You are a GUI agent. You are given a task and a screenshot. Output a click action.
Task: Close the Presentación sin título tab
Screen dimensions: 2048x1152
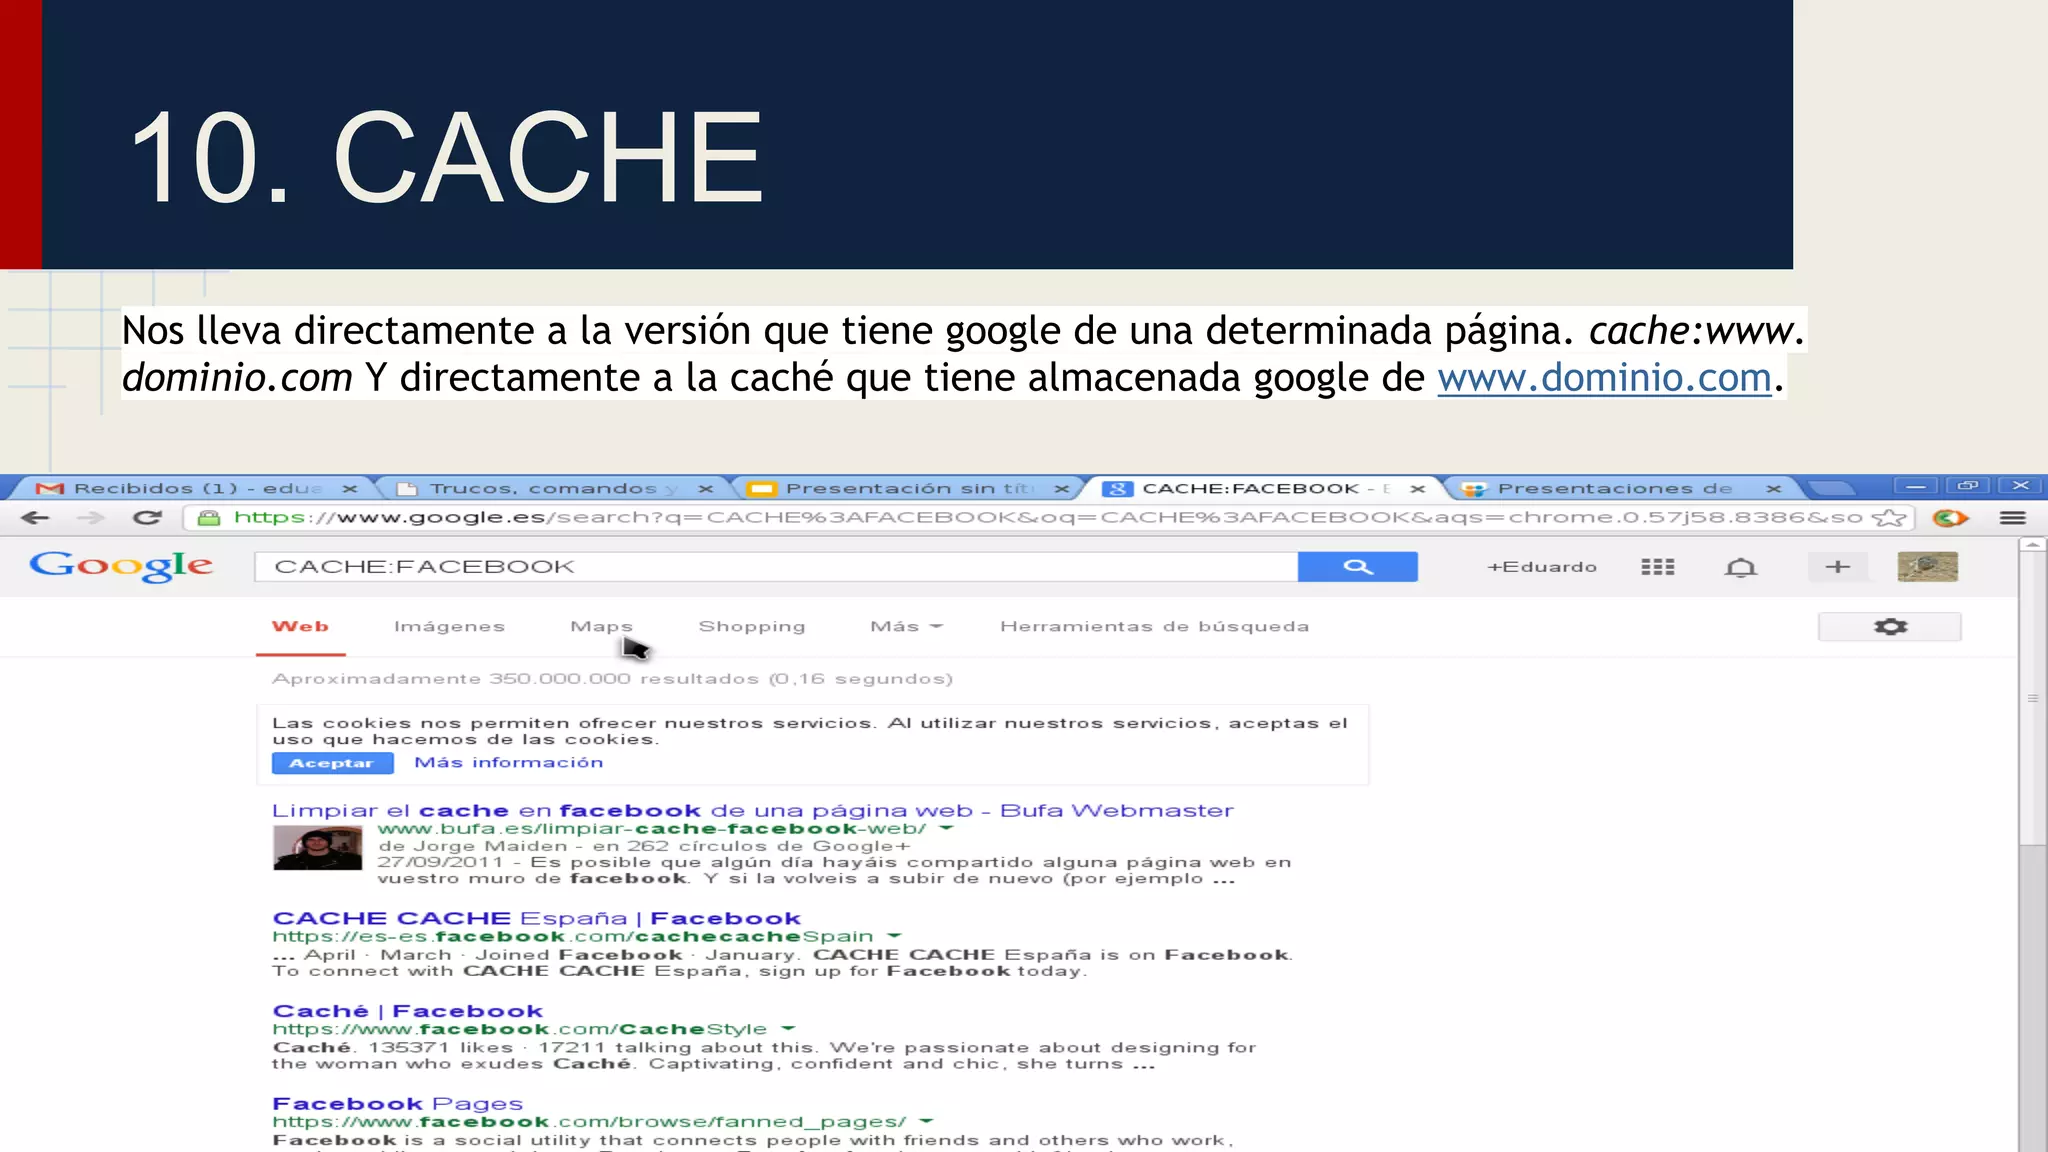coord(1061,489)
